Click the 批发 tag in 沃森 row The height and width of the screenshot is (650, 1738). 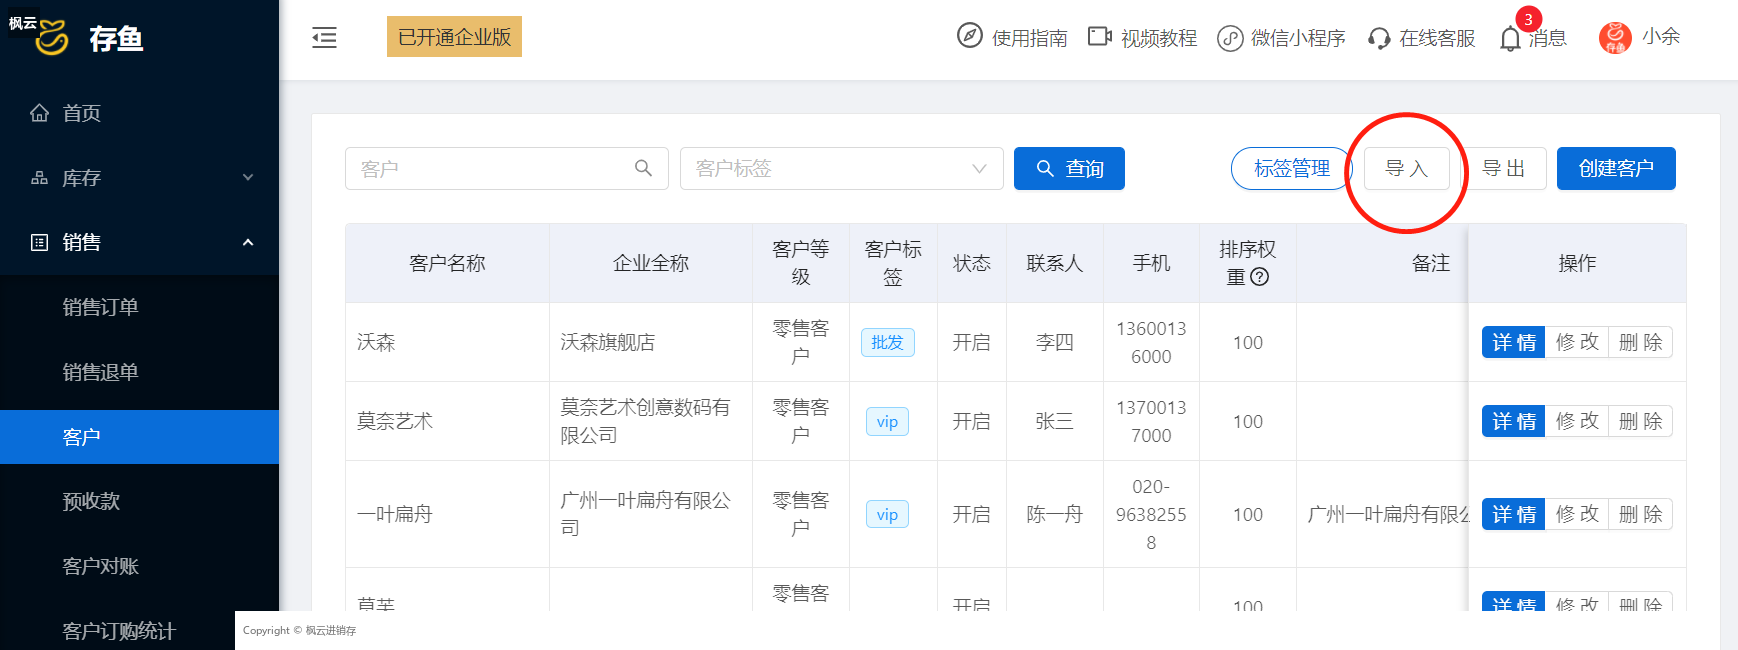coord(887,342)
